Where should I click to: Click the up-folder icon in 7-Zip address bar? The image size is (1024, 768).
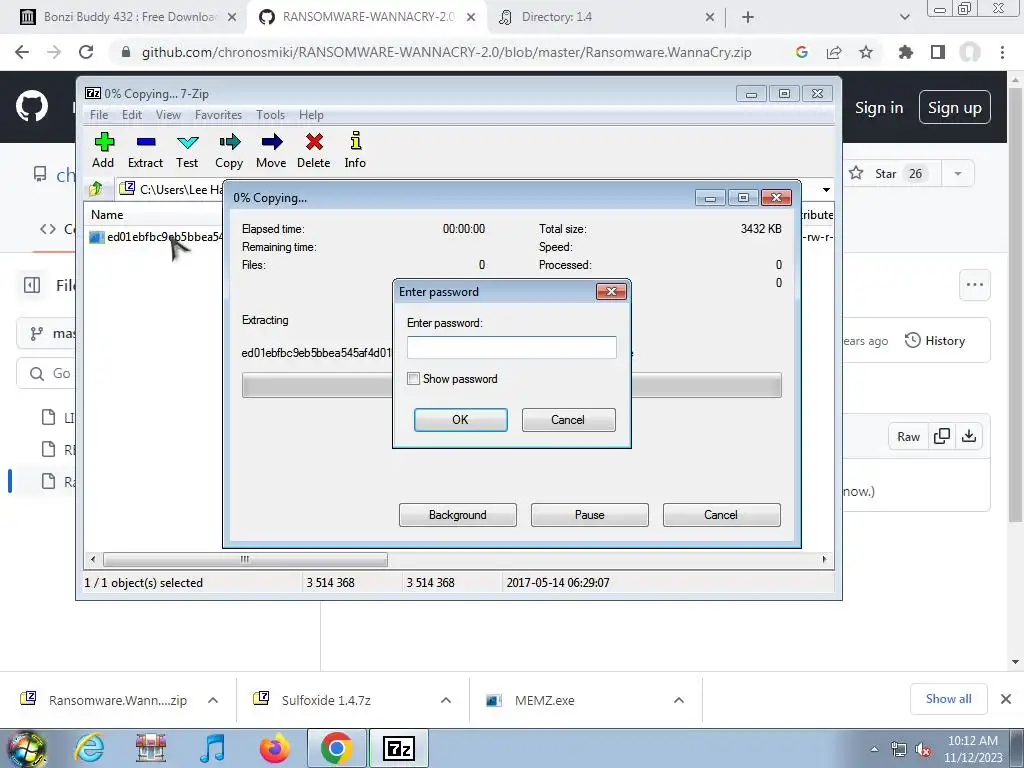95,189
